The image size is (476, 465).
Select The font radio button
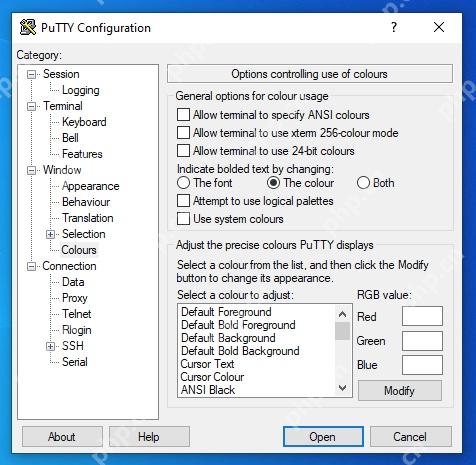183,183
